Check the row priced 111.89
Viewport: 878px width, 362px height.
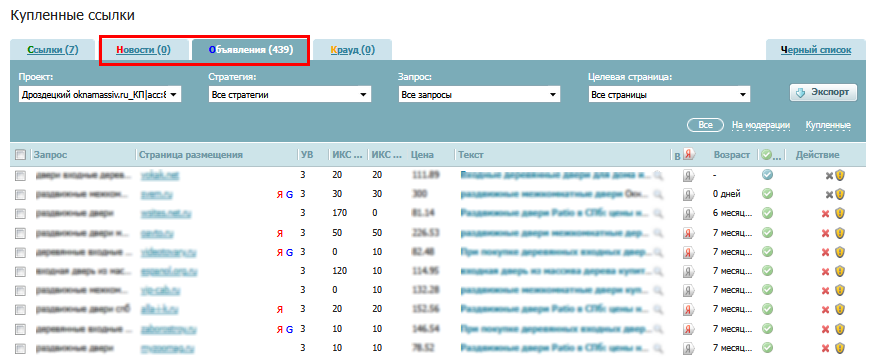click(20, 175)
